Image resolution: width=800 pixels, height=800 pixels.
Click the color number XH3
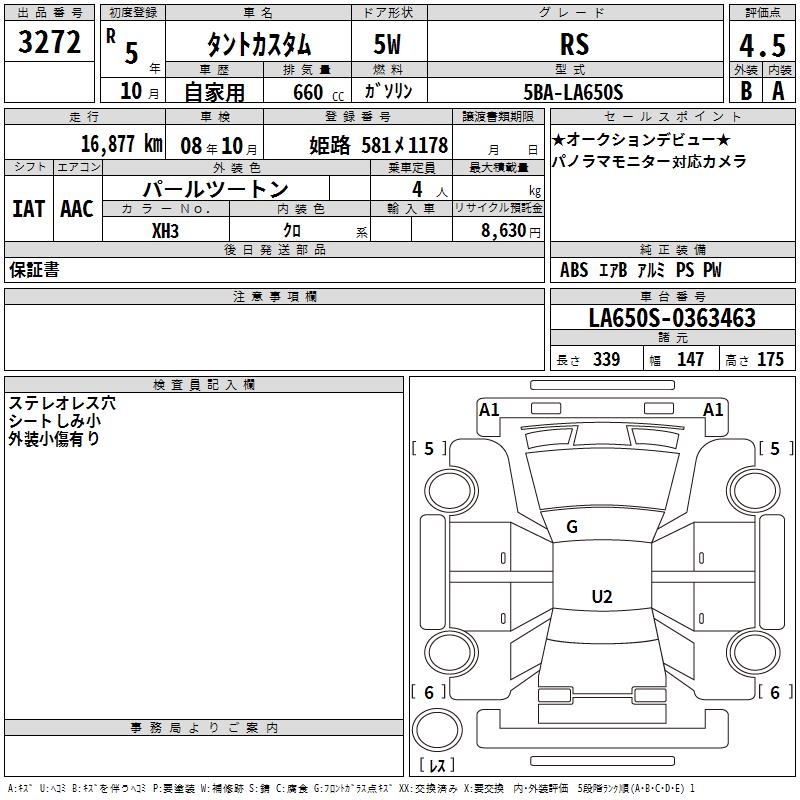[x=165, y=231]
